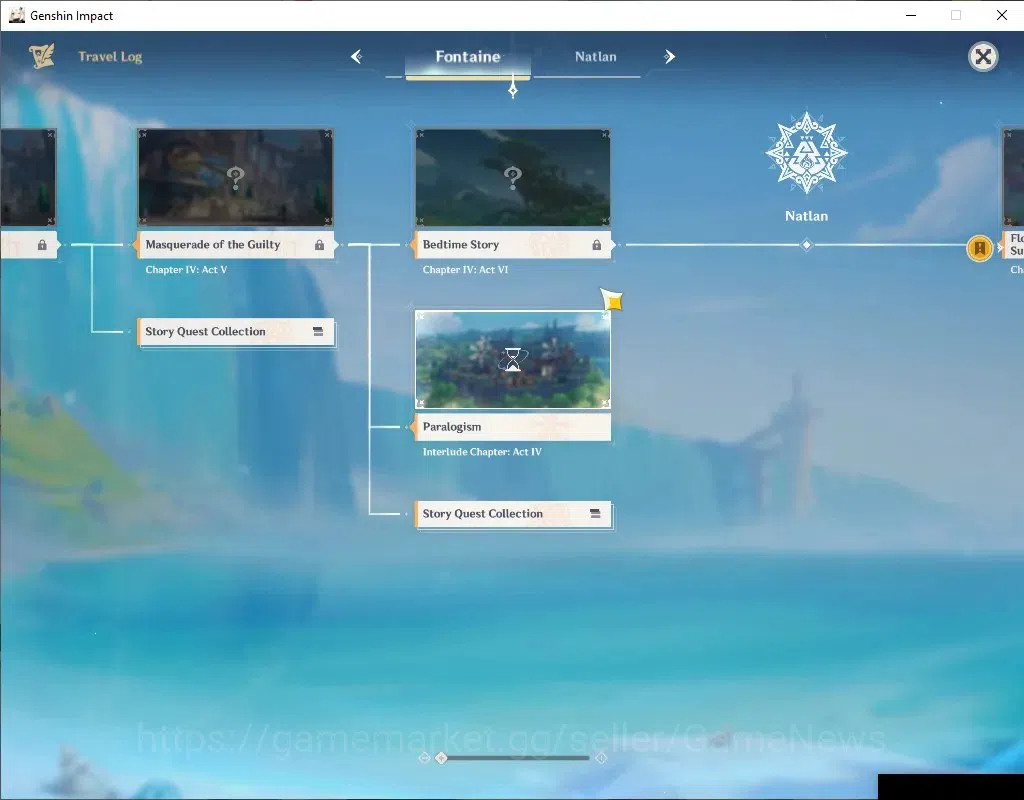Click the Chapter IV: Act V caption
This screenshot has width=1024, height=800.
pos(186,270)
